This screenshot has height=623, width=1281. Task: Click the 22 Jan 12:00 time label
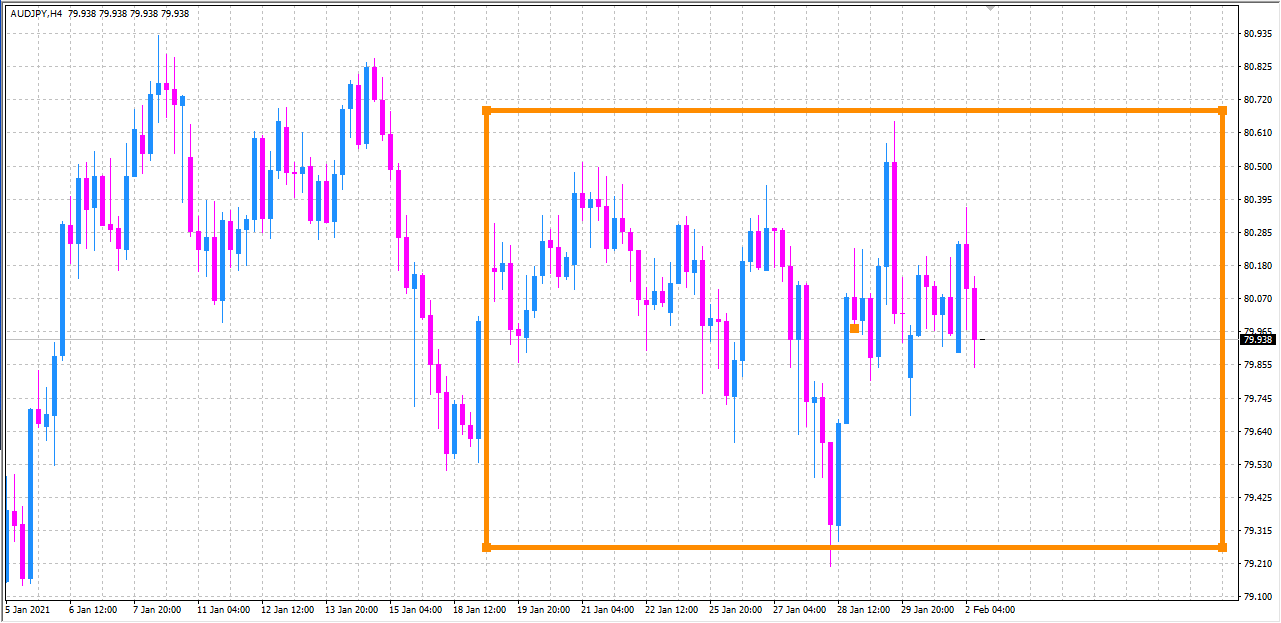pos(671,609)
